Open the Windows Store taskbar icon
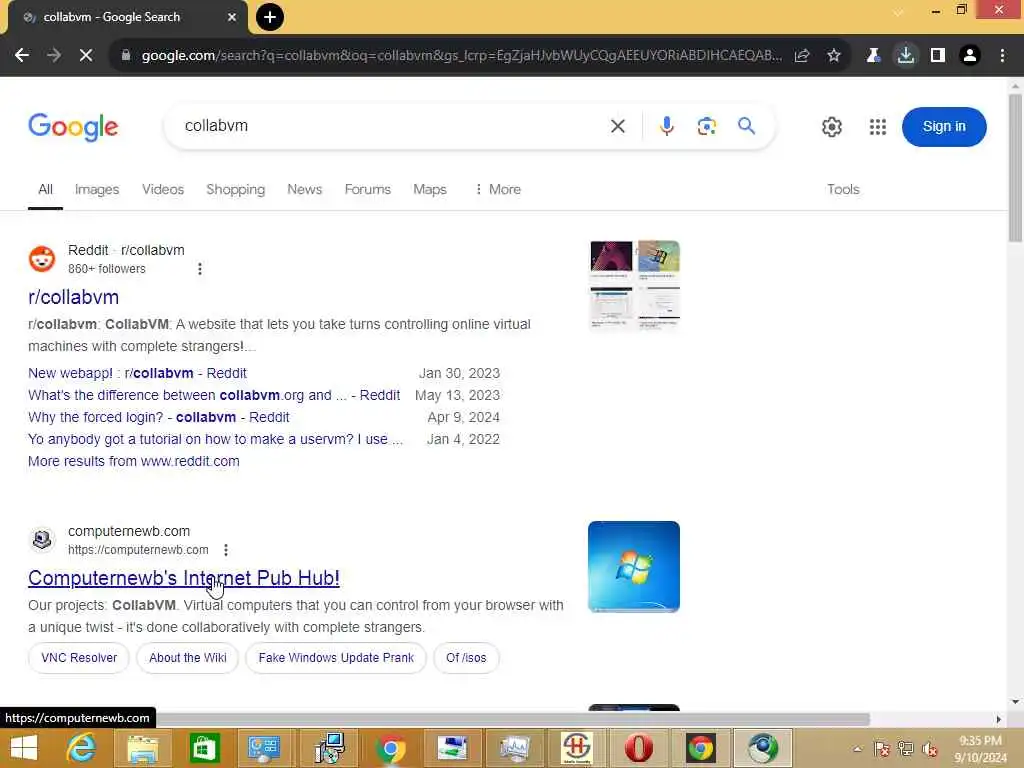The width and height of the screenshot is (1024, 768). click(204, 748)
